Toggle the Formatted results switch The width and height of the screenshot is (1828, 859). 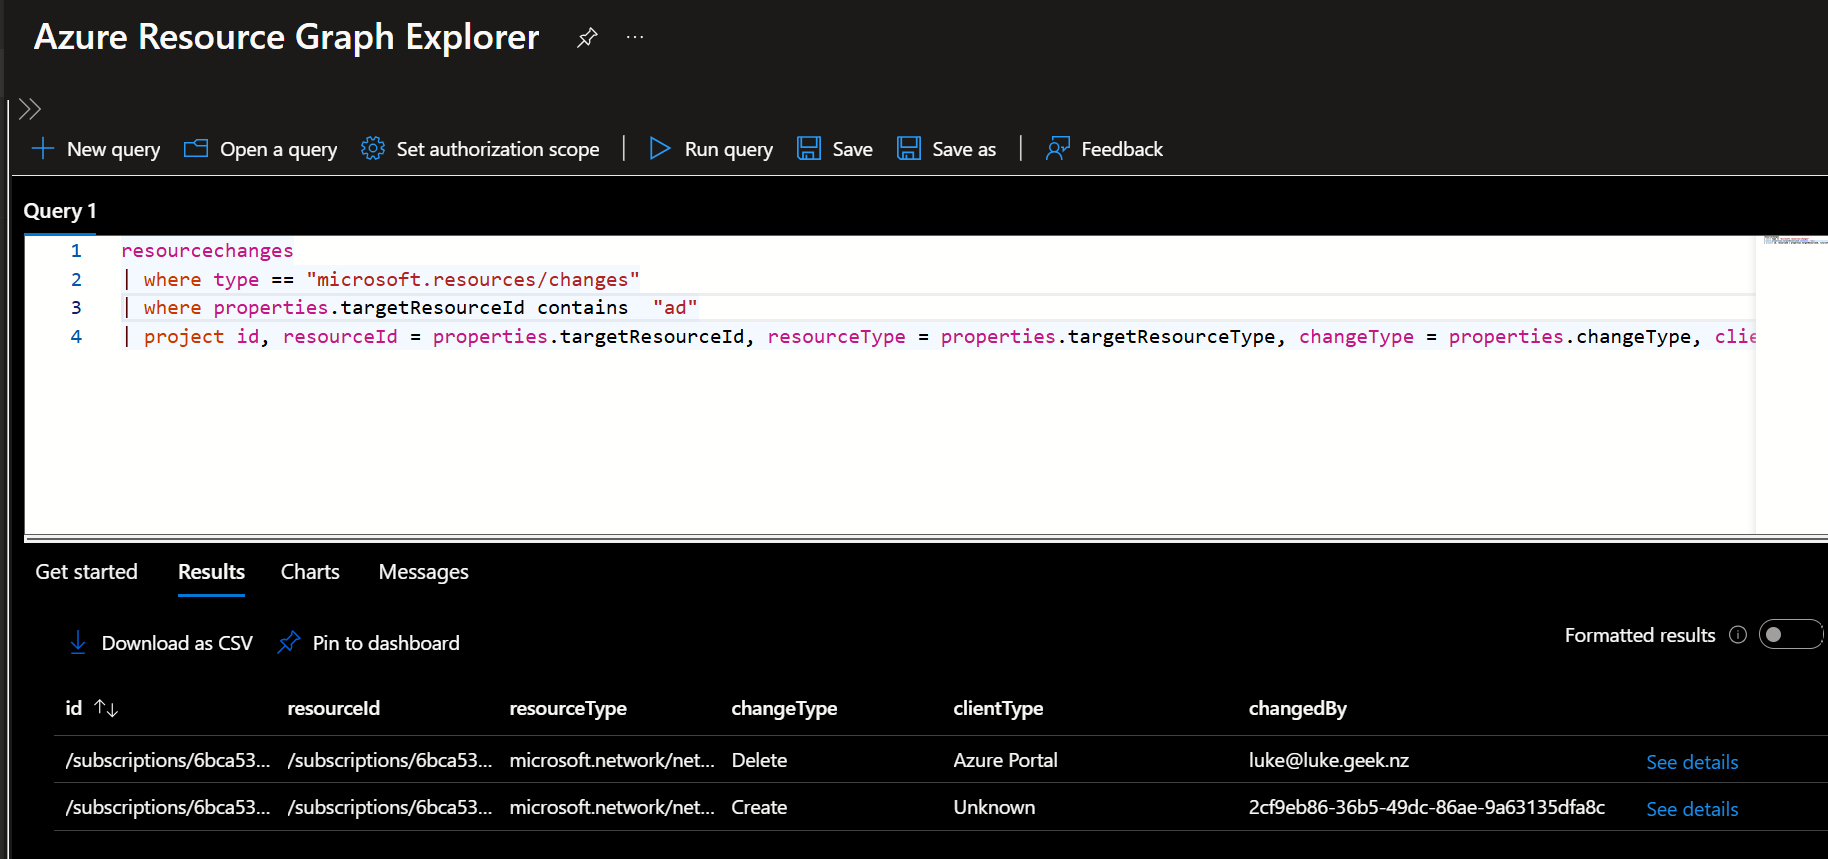click(1790, 635)
